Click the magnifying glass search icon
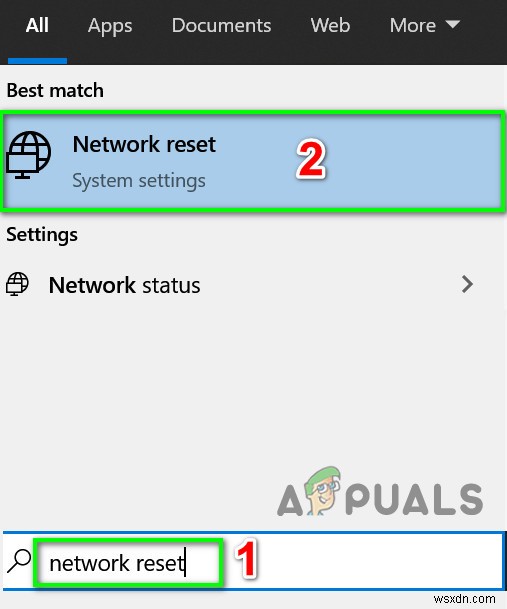 19,561
